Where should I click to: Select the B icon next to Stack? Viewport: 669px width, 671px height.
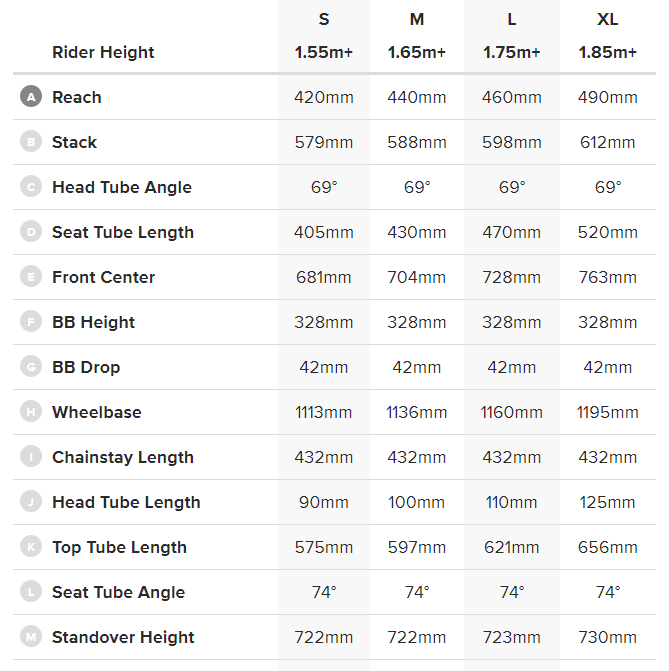point(31,142)
